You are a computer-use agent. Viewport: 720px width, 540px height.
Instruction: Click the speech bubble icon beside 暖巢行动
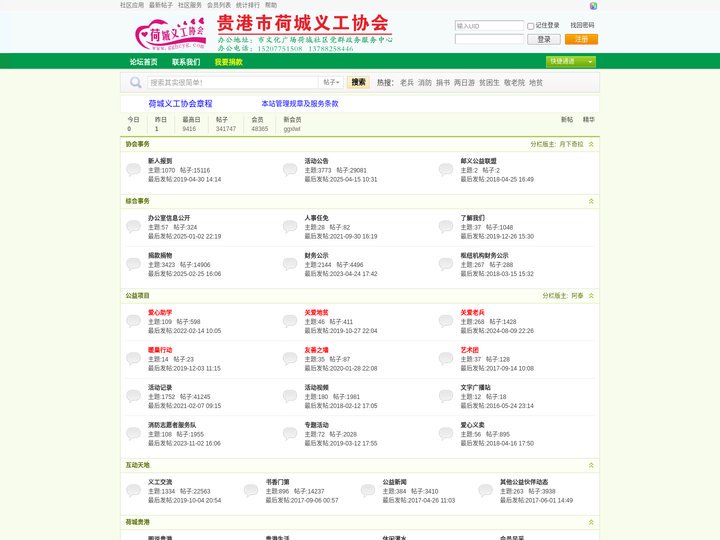(134, 359)
